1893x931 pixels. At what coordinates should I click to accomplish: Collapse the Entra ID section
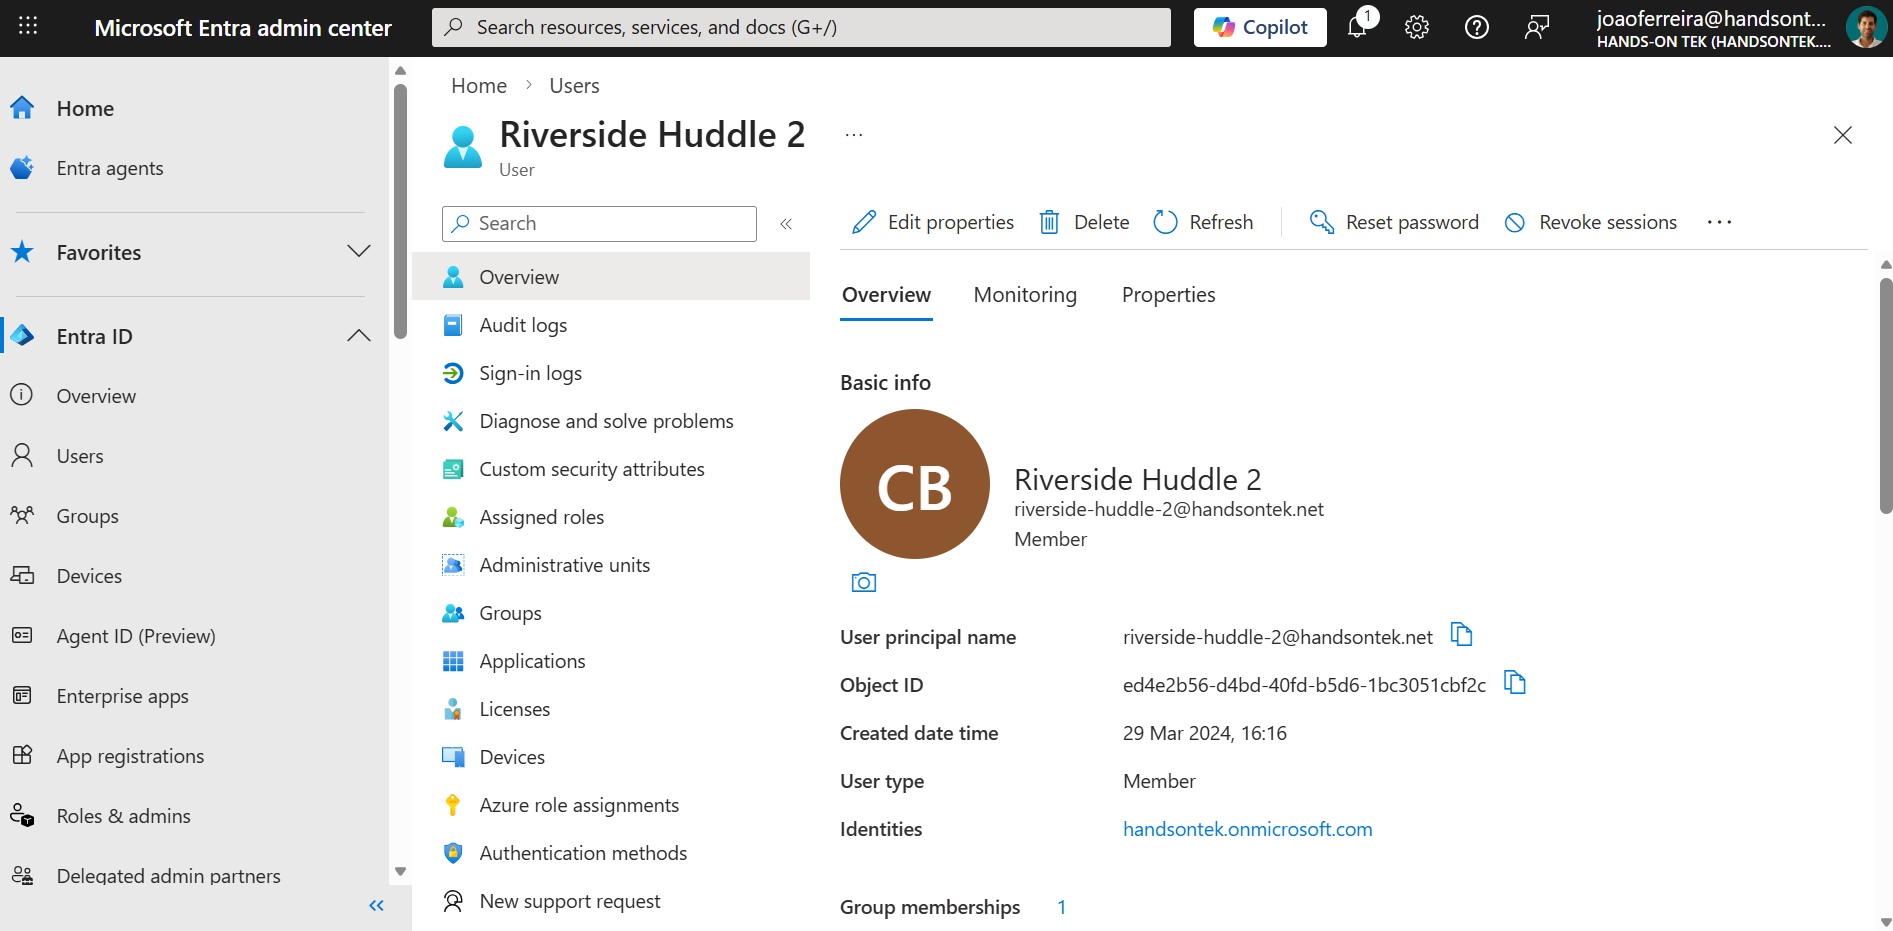358,336
